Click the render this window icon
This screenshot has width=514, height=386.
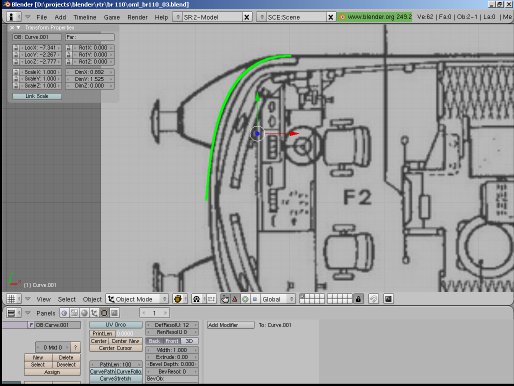[x=388, y=299]
